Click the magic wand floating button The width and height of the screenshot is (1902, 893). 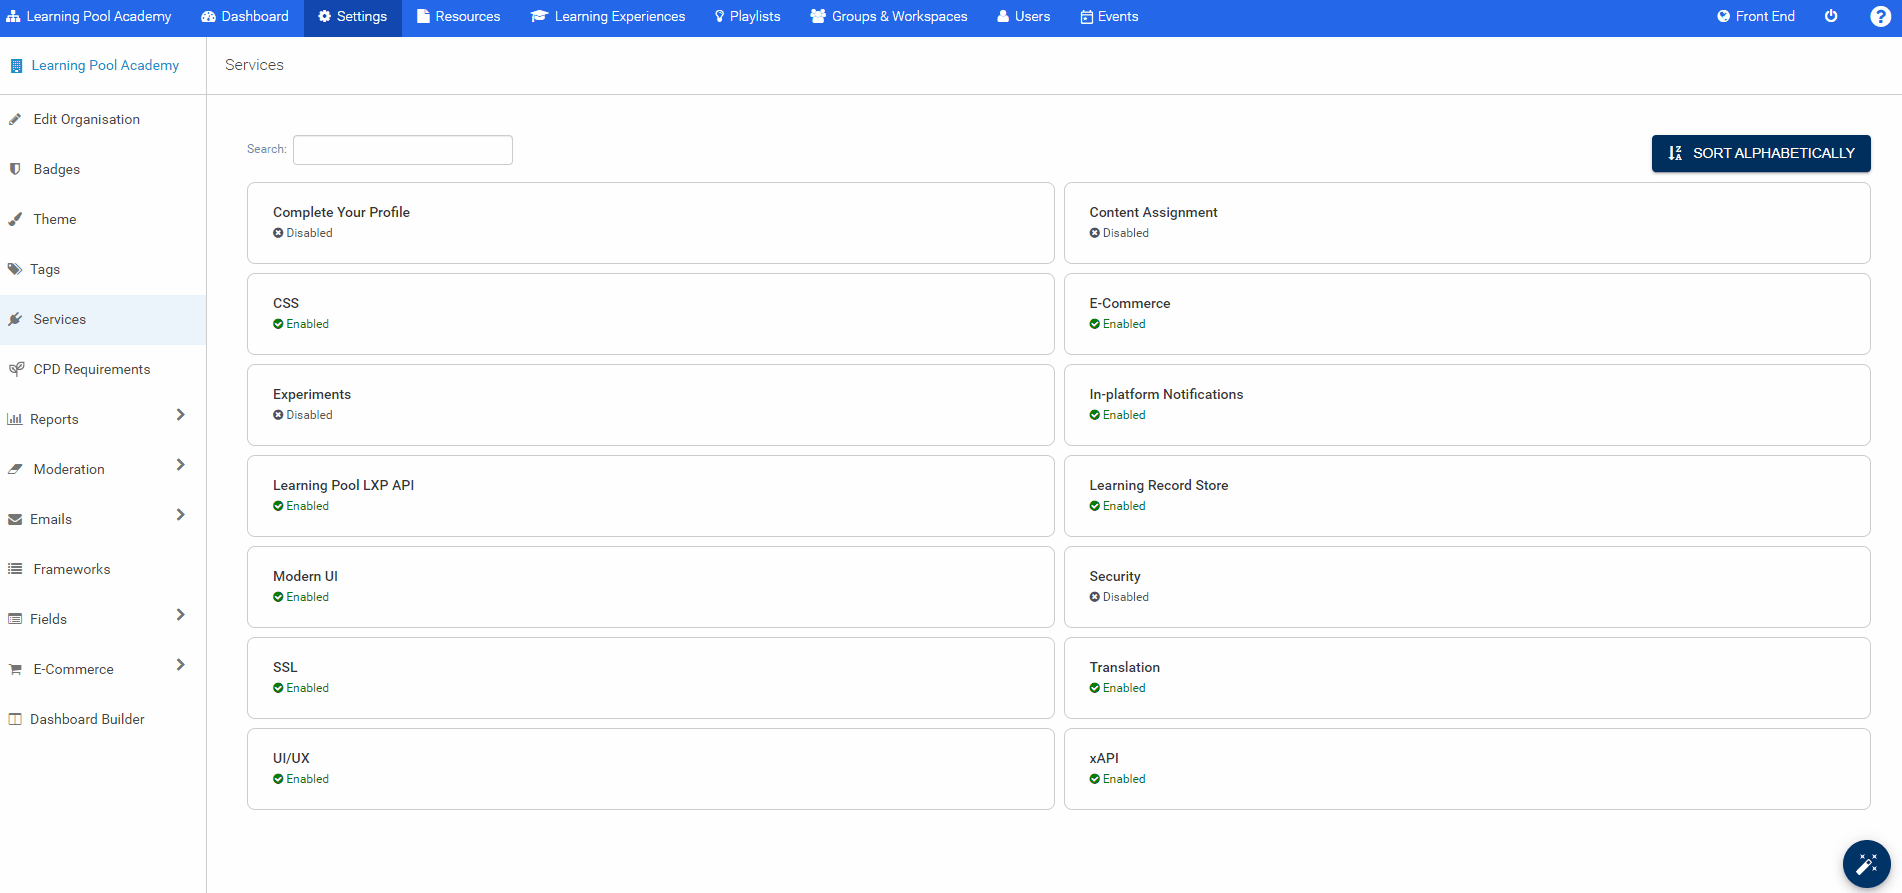(x=1866, y=864)
